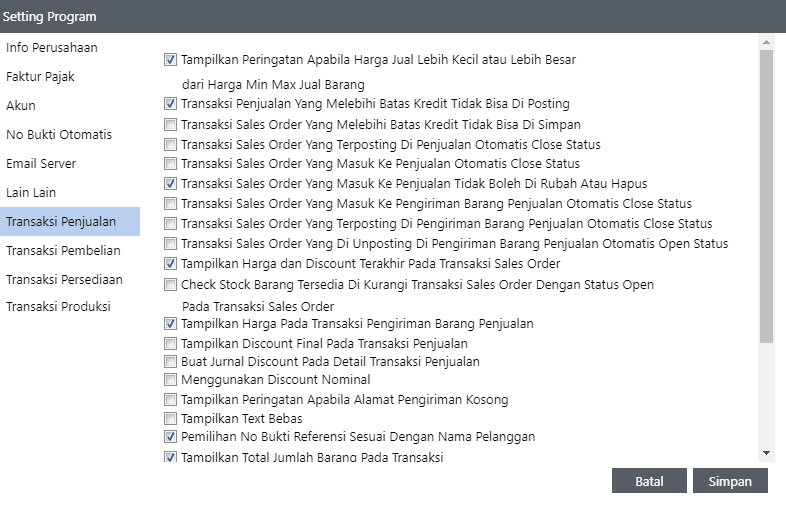
Task: Open the Transaksi Persediaan settings
Action: point(64,279)
